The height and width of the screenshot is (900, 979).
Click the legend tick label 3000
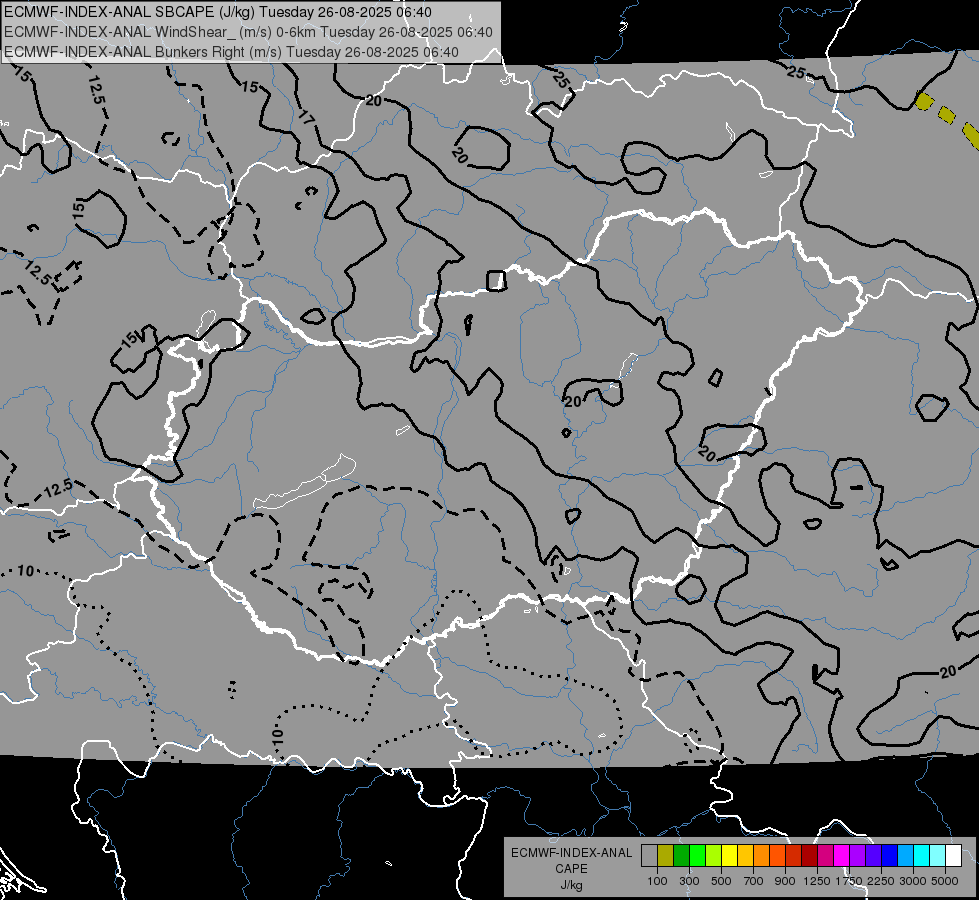913,881
